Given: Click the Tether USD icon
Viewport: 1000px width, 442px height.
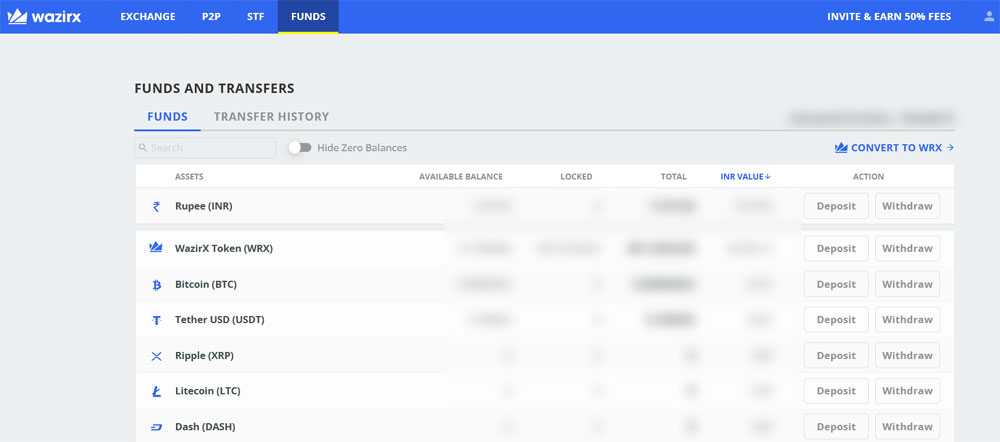Looking at the screenshot, I should [x=156, y=320].
